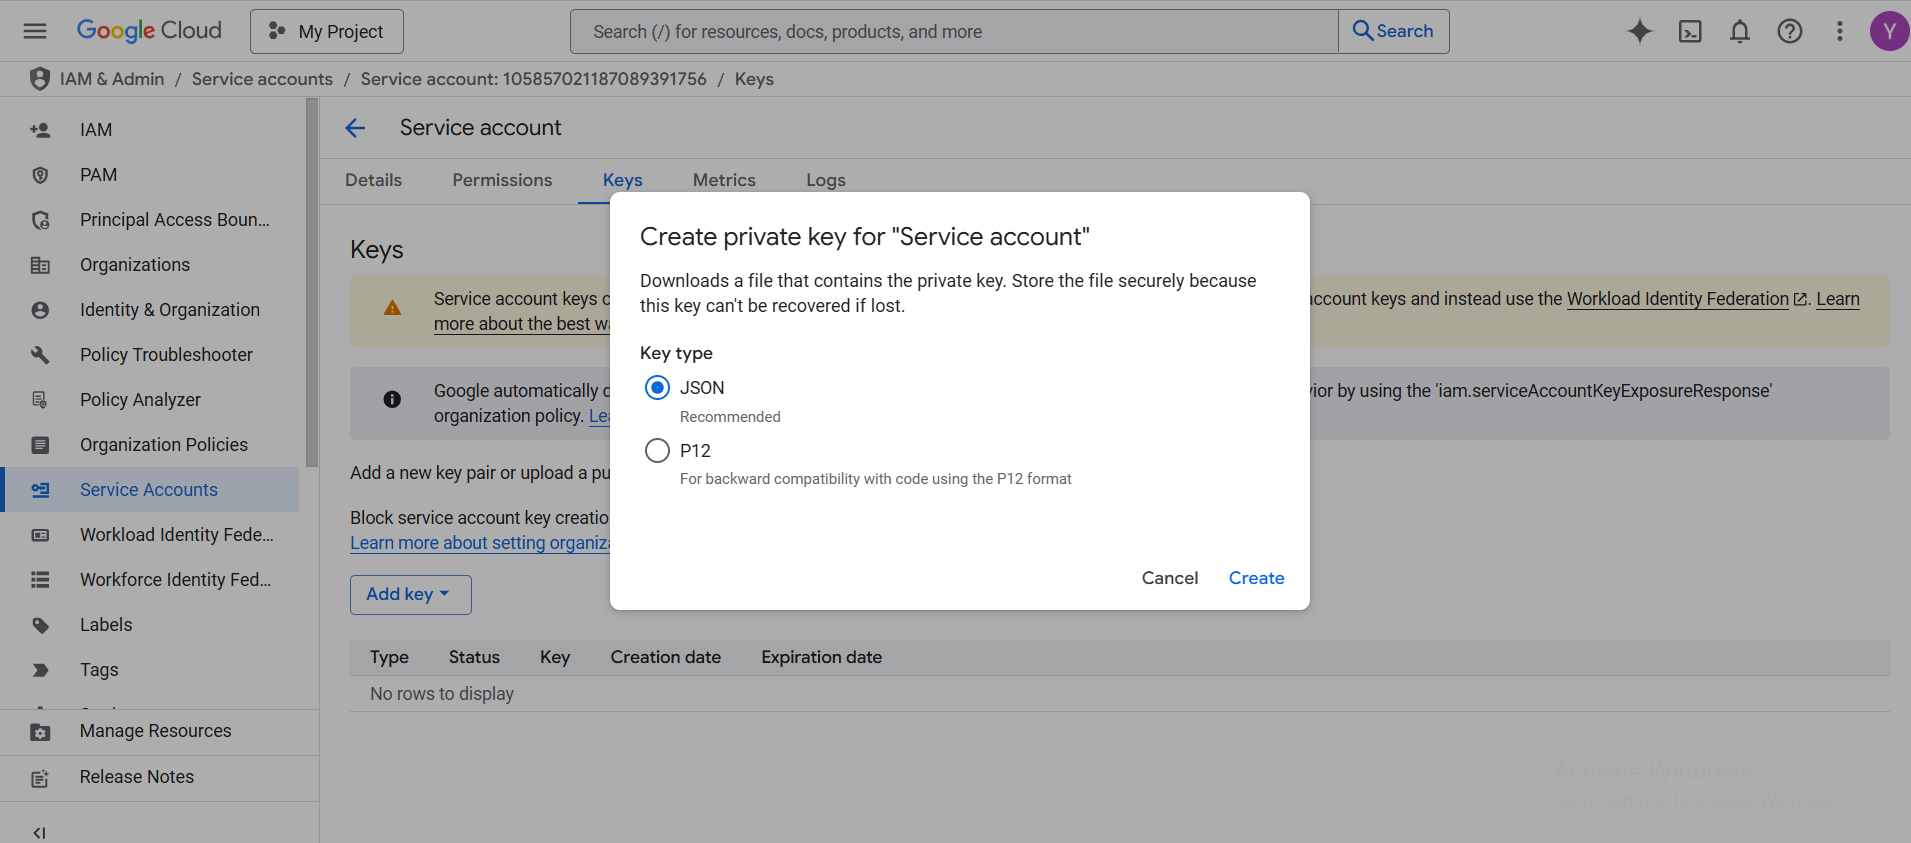
Task: Click the resource search input field
Action: 953,32
